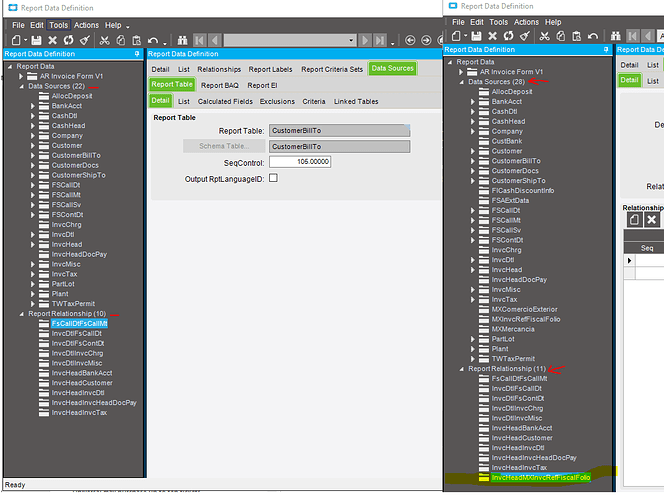
Task: Select InvcHeadDocPay in the left tree
Action: (x=79, y=255)
